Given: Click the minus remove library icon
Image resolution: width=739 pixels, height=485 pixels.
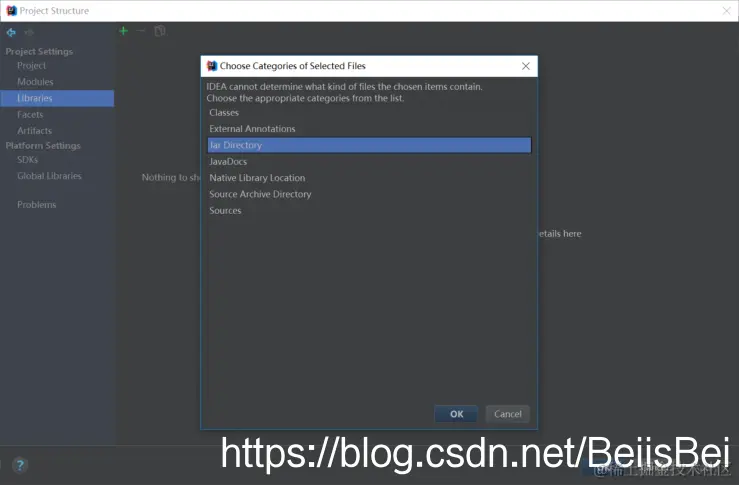Looking at the screenshot, I should point(140,31).
